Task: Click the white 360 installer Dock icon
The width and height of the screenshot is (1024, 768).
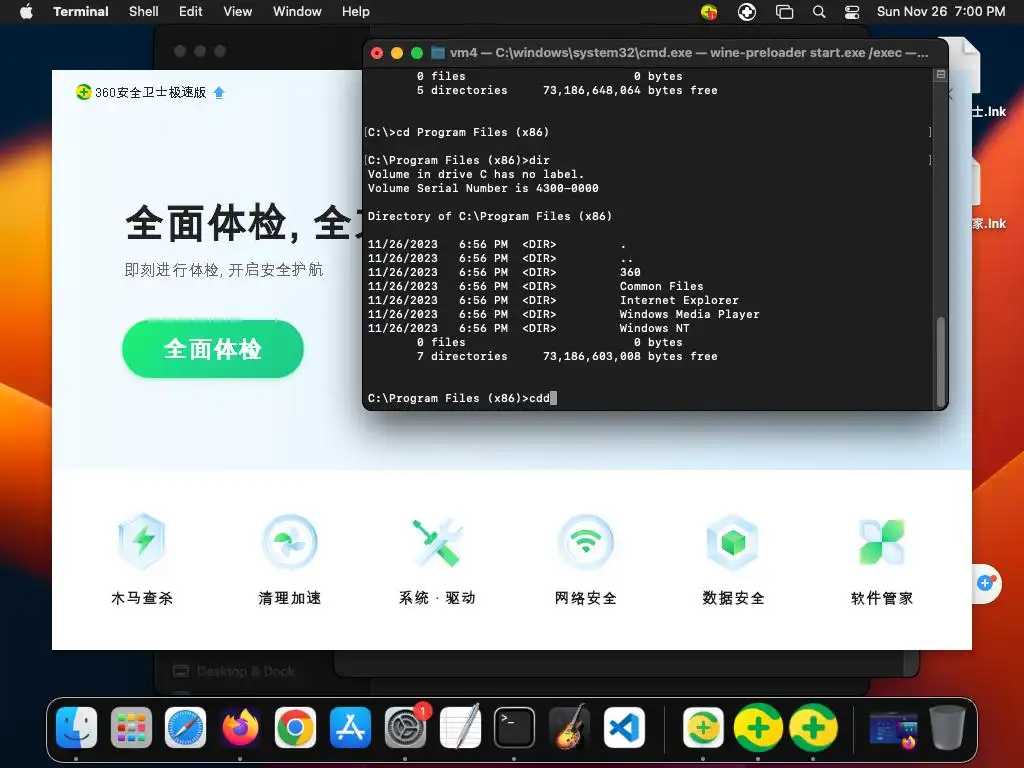Action: pyautogui.click(x=703, y=728)
